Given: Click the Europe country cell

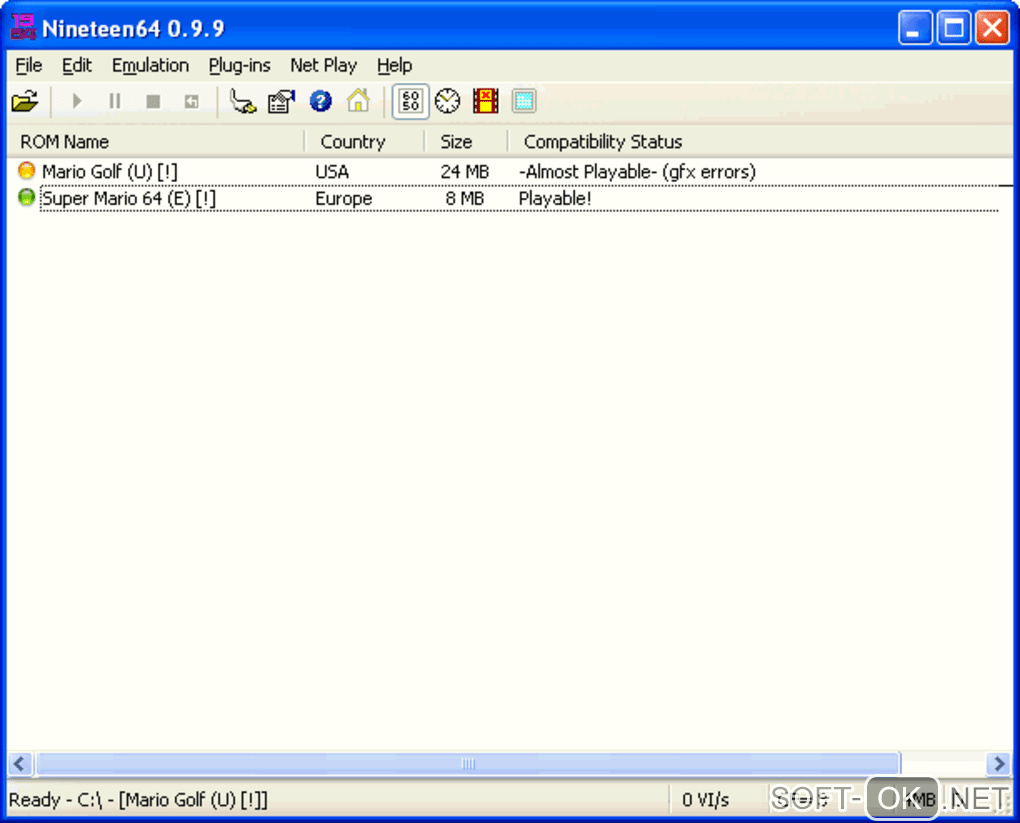Looking at the screenshot, I should (343, 198).
